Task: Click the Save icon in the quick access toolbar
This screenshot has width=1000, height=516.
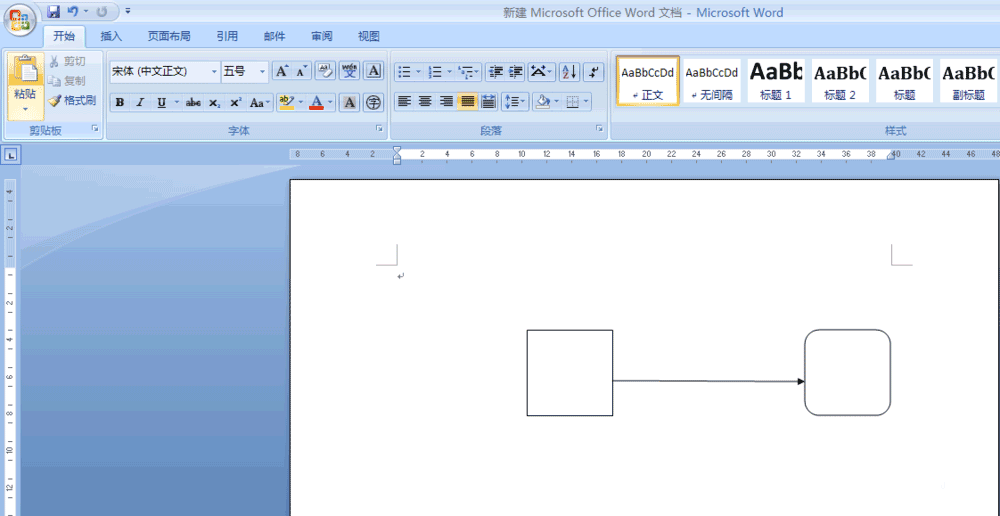Action: [x=54, y=11]
